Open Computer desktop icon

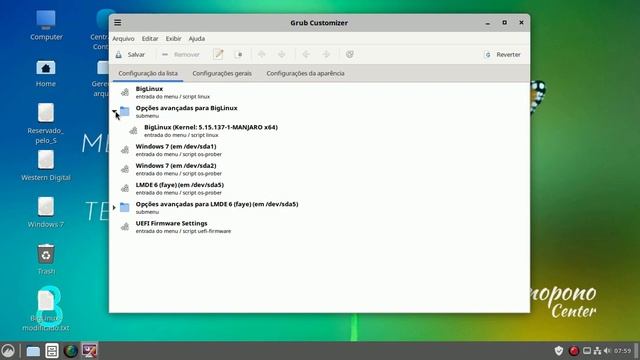46,25
